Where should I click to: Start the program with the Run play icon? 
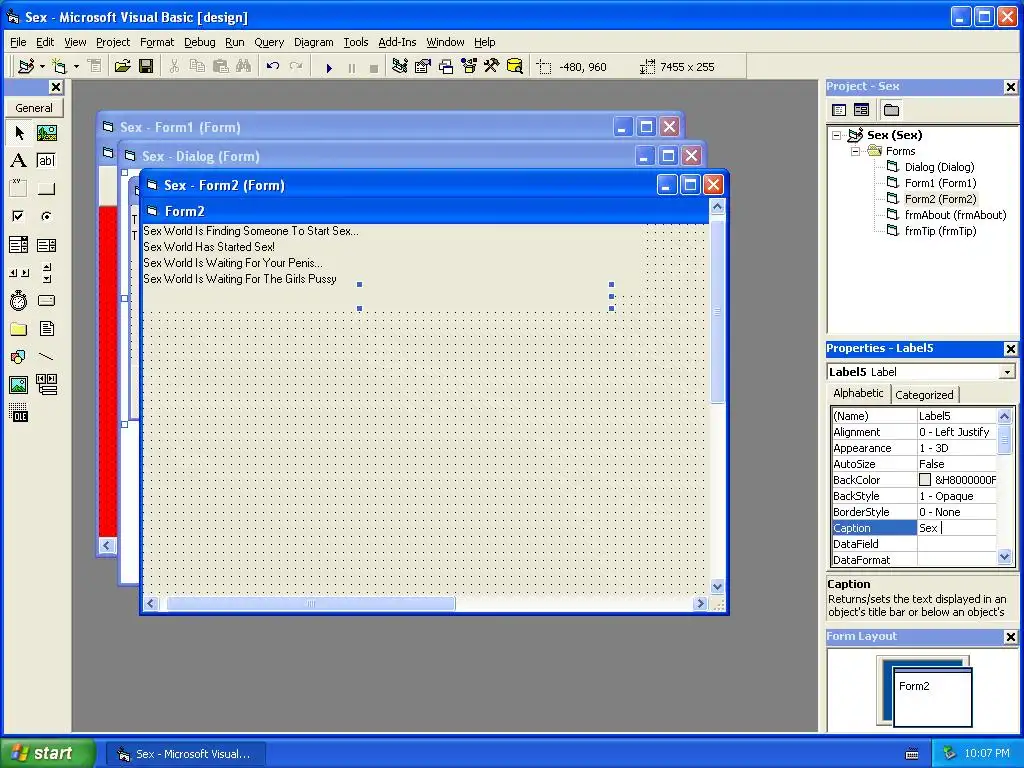tap(329, 67)
